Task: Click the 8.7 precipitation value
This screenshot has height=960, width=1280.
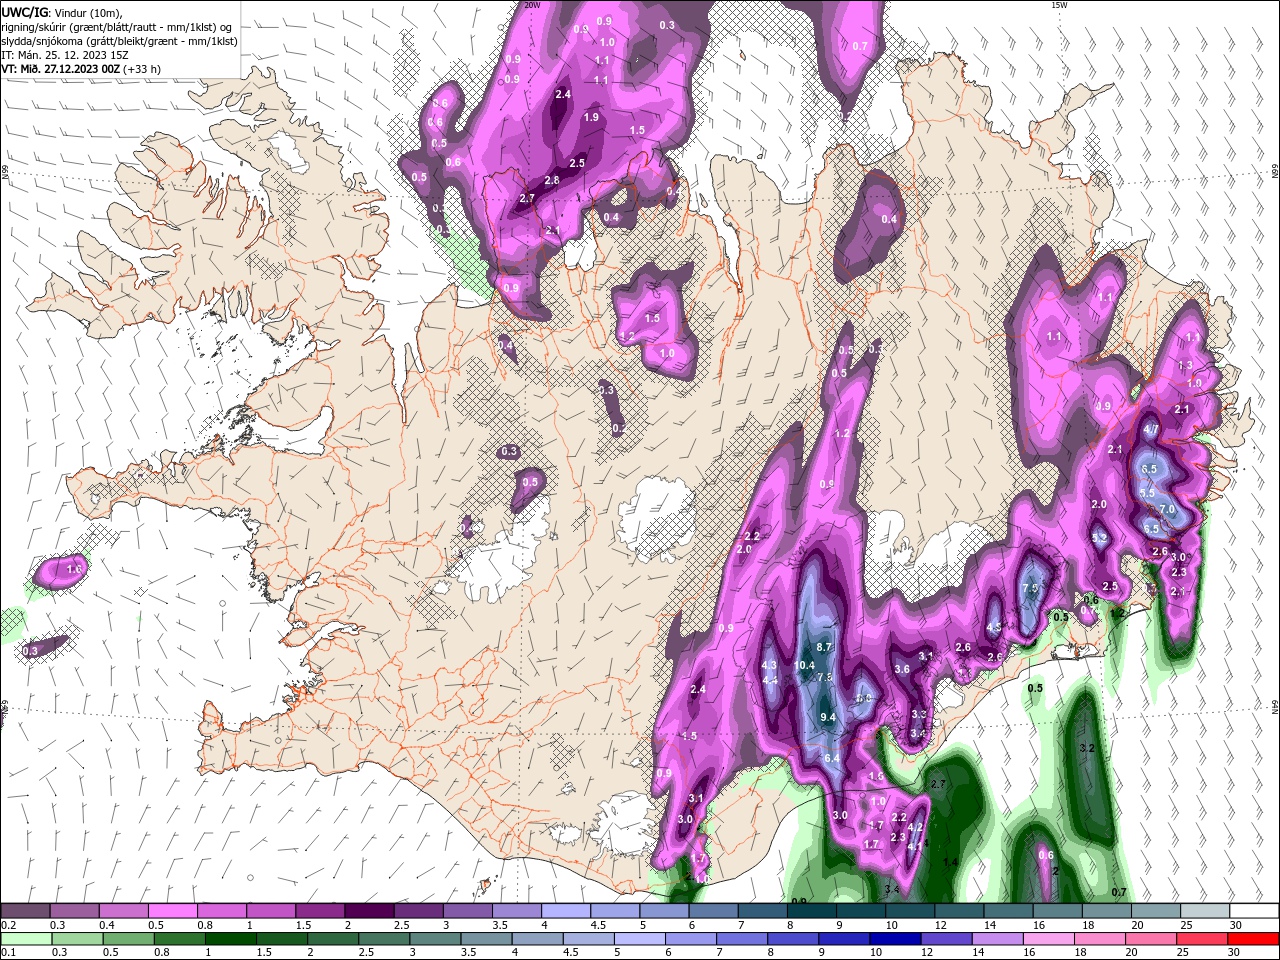Action: [x=825, y=647]
